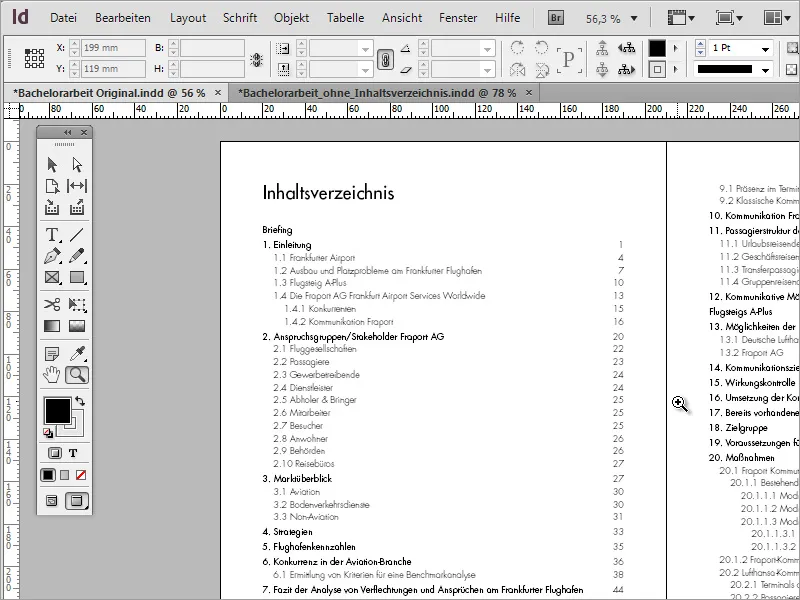Switch to Bachelorarbeit_ohne_Inhaltsverzeichnis.indd tab
The width and height of the screenshot is (800, 600).
[377, 93]
